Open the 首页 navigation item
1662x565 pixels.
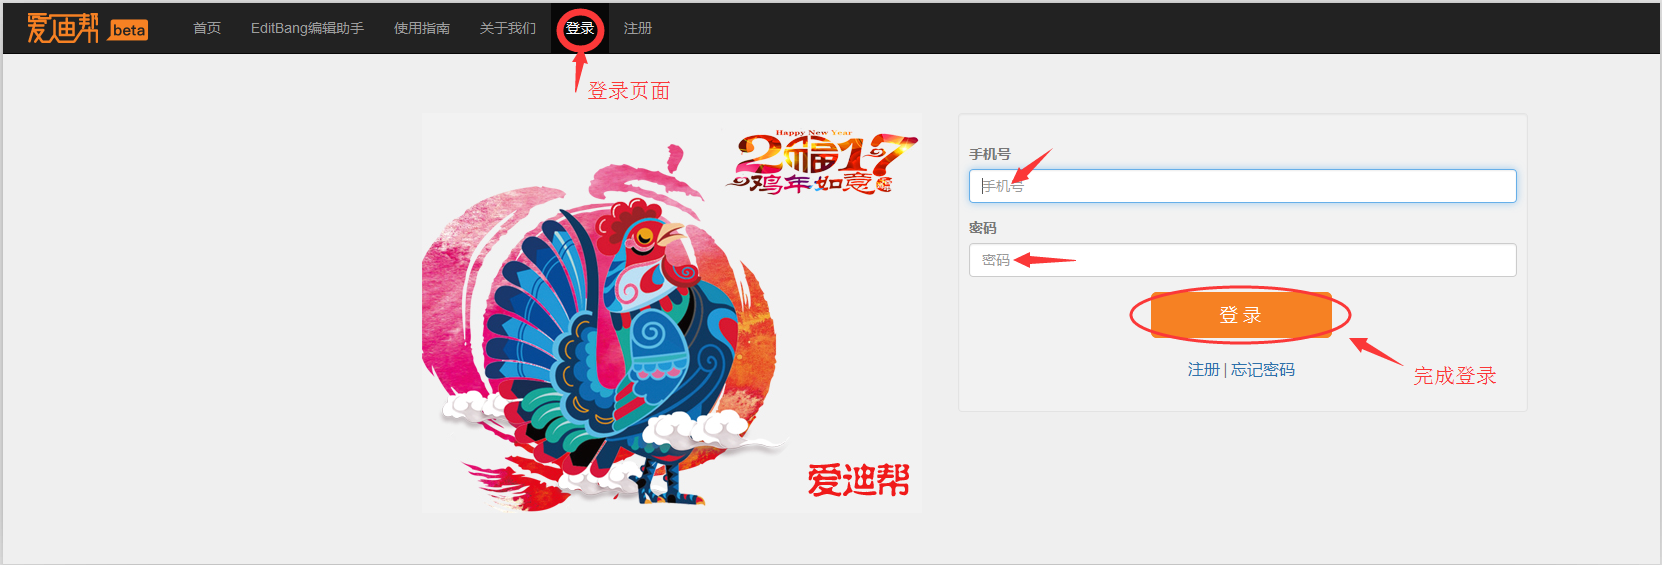(207, 28)
